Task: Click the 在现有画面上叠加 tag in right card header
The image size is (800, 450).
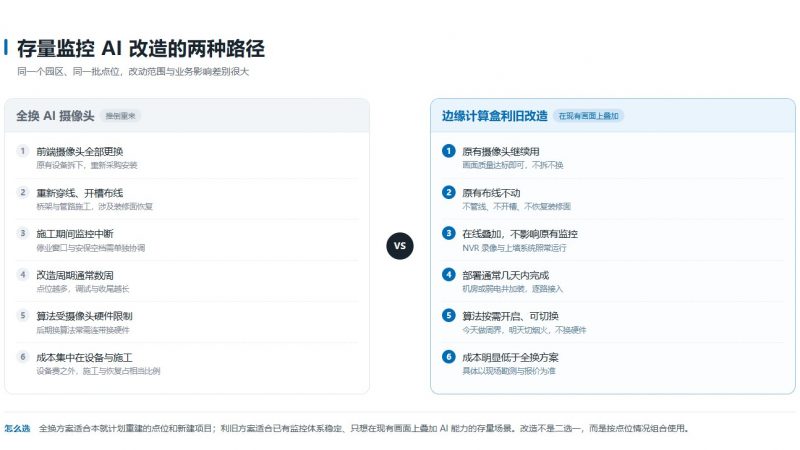Action: [x=588, y=116]
